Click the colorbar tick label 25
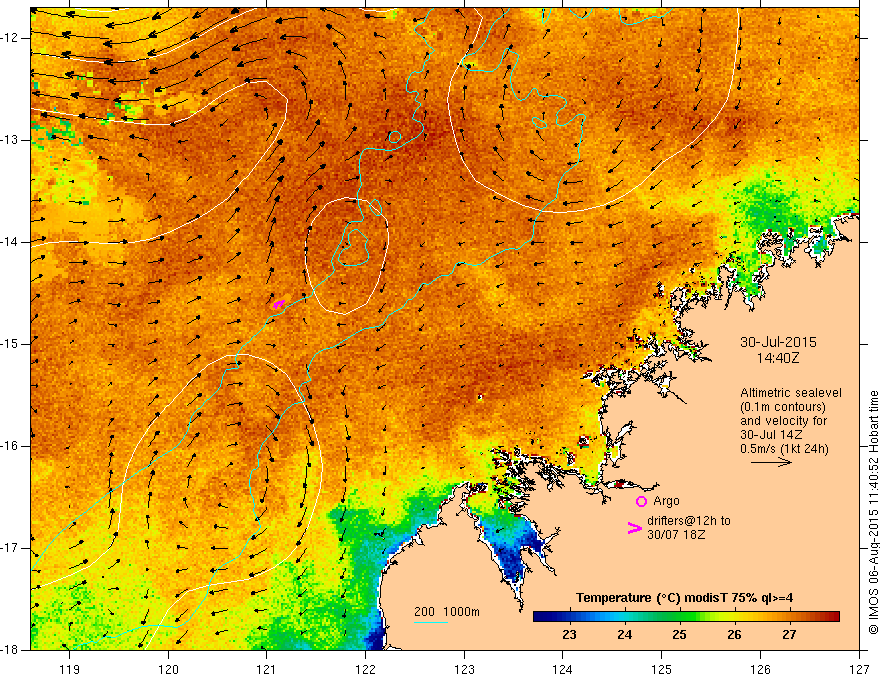Image resolution: width=880 pixels, height=680 pixels. coord(680,635)
